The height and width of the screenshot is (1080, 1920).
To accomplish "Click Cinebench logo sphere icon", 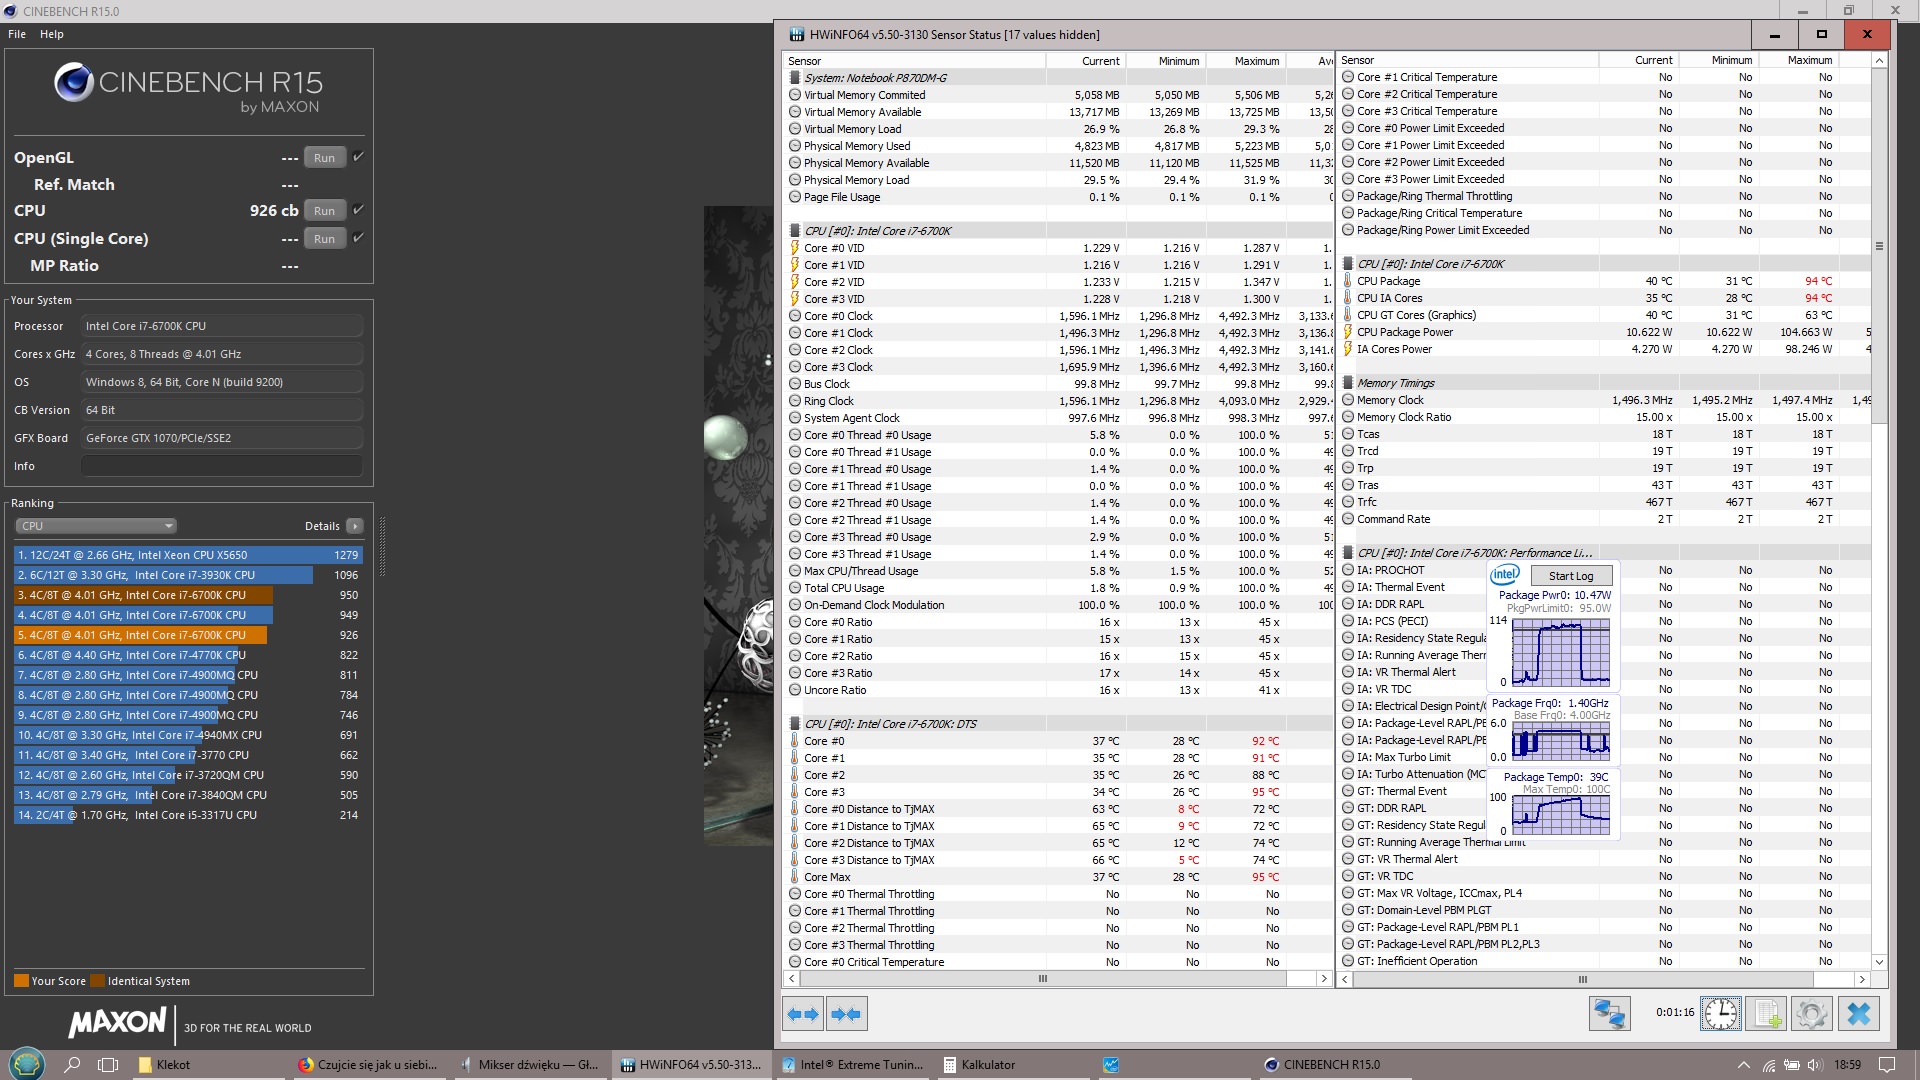I will (73, 83).
